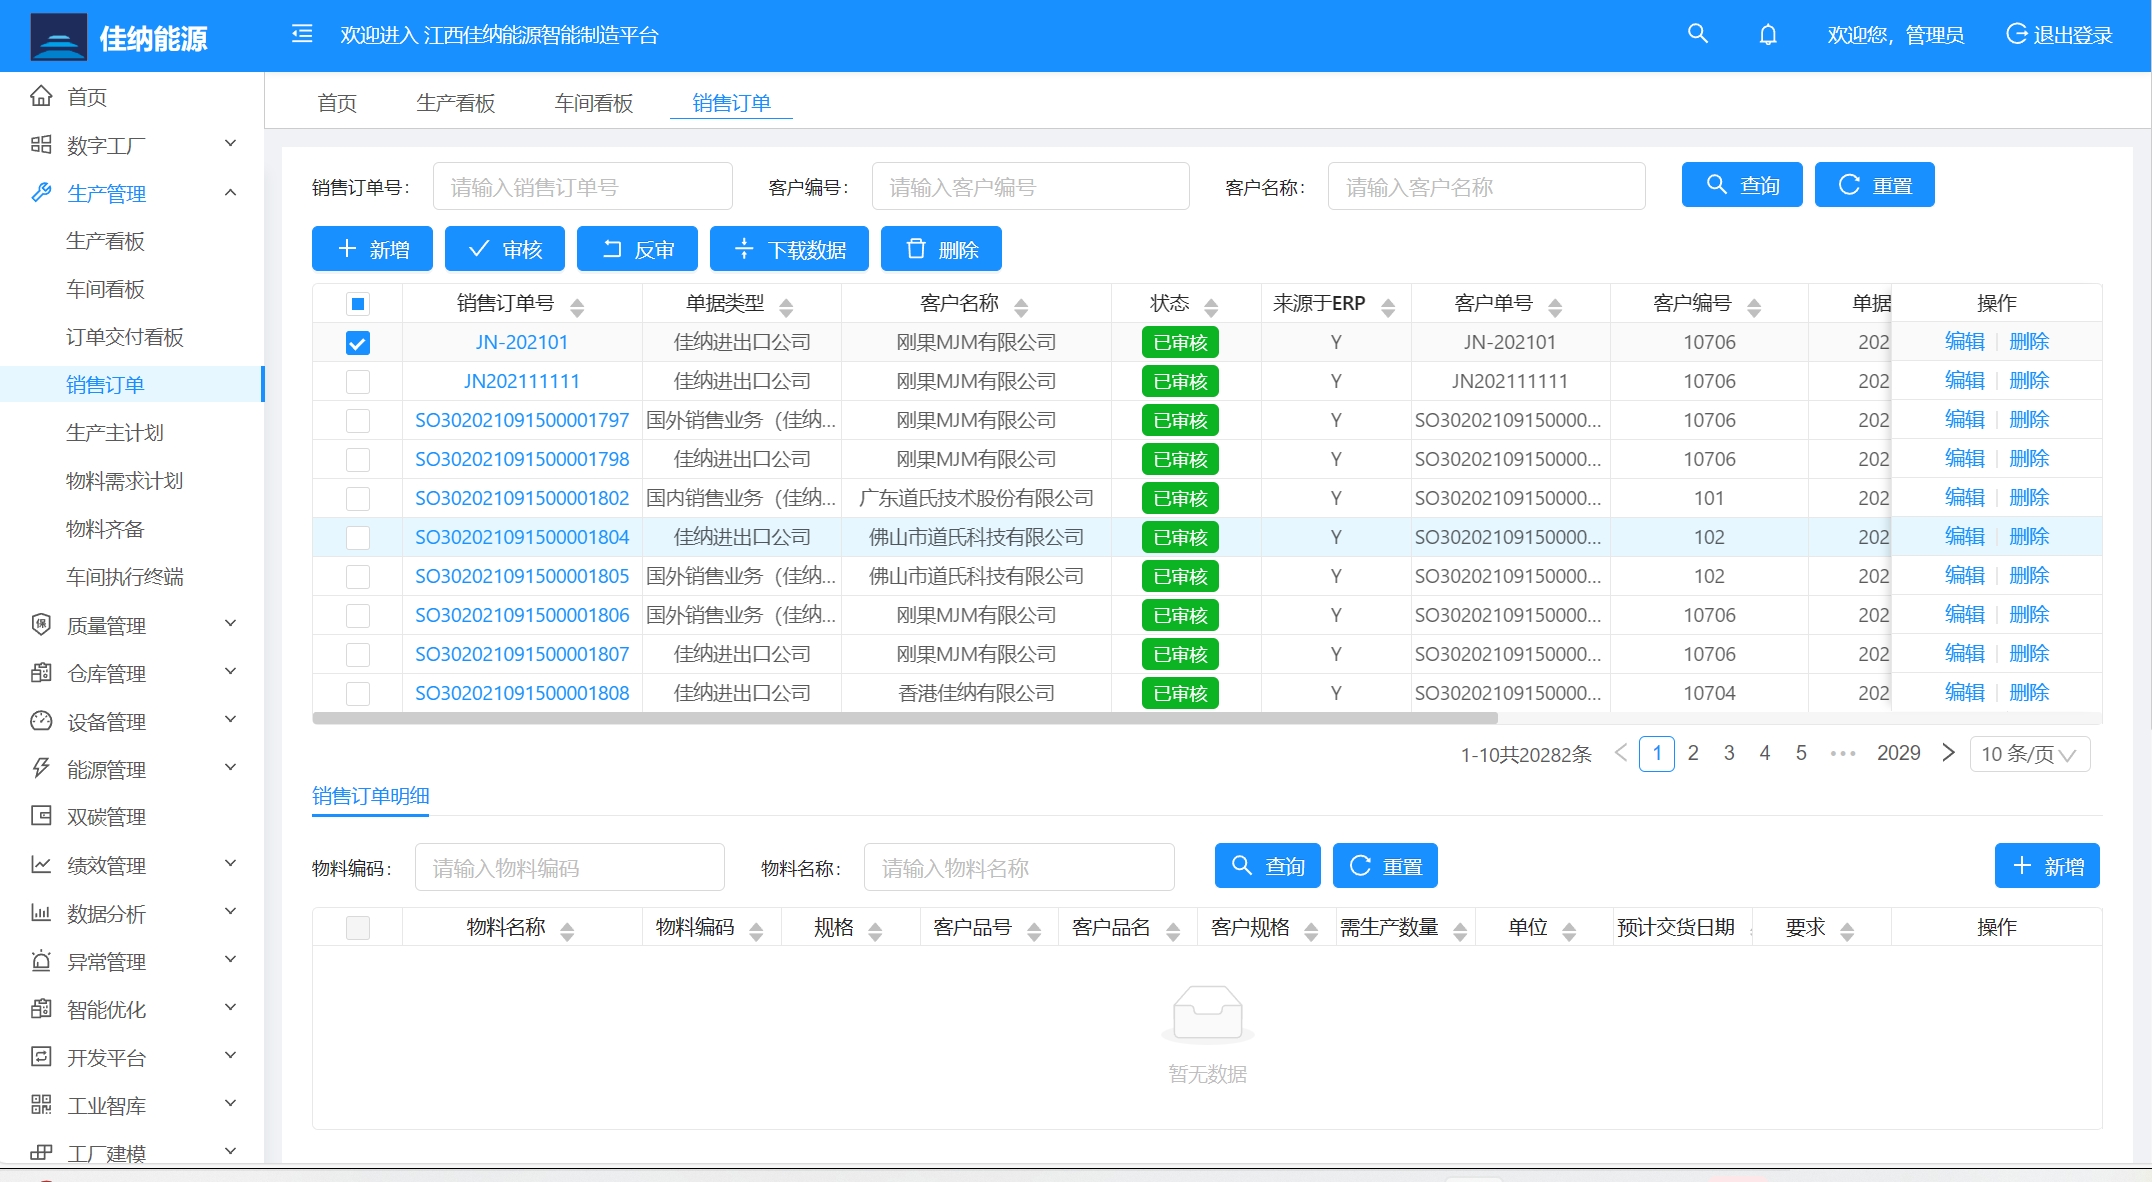Expand the 仓库管理 sidebar menu
The height and width of the screenshot is (1182, 2152).
tap(230, 671)
